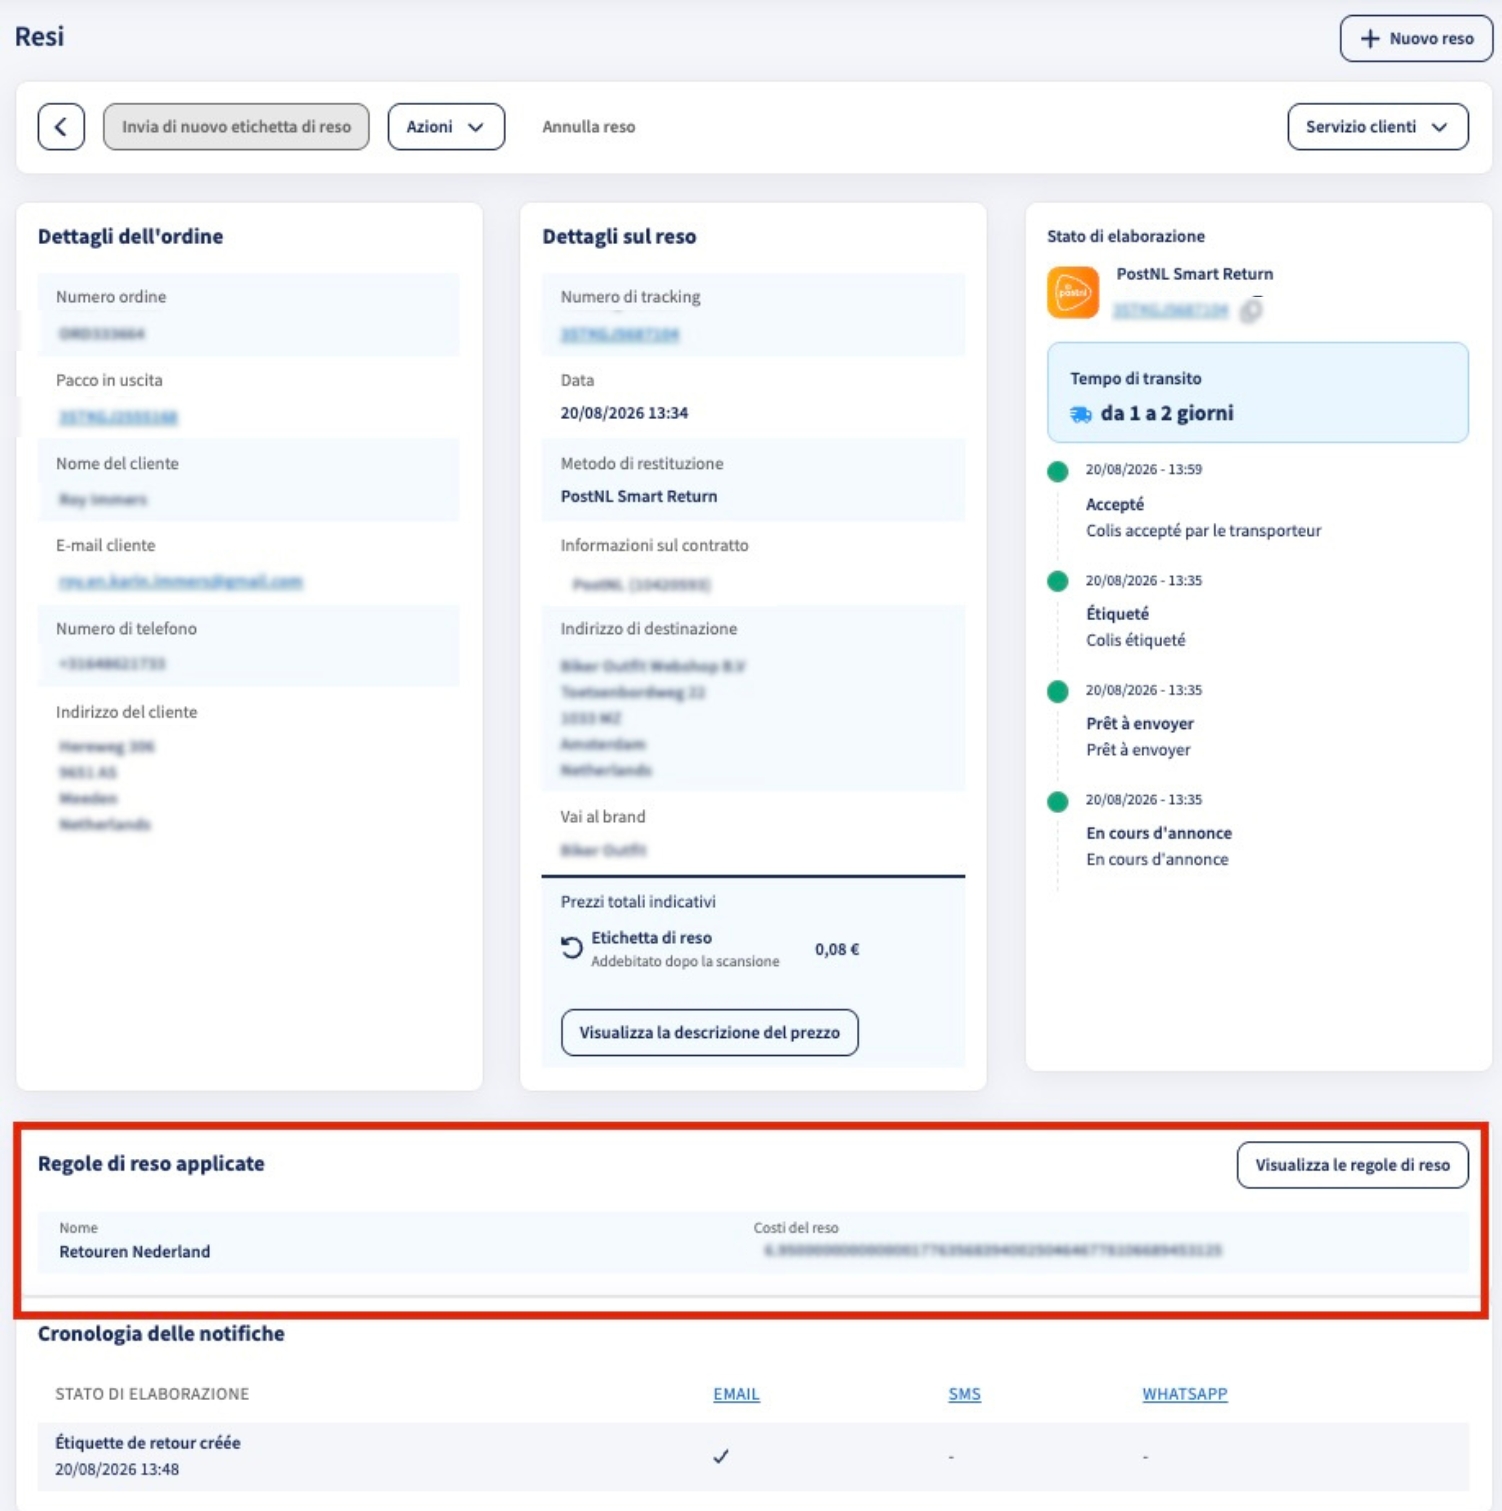Click the notification timestamp '20/08/2026 13:48'
This screenshot has width=1502, height=1511.
(117, 1470)
